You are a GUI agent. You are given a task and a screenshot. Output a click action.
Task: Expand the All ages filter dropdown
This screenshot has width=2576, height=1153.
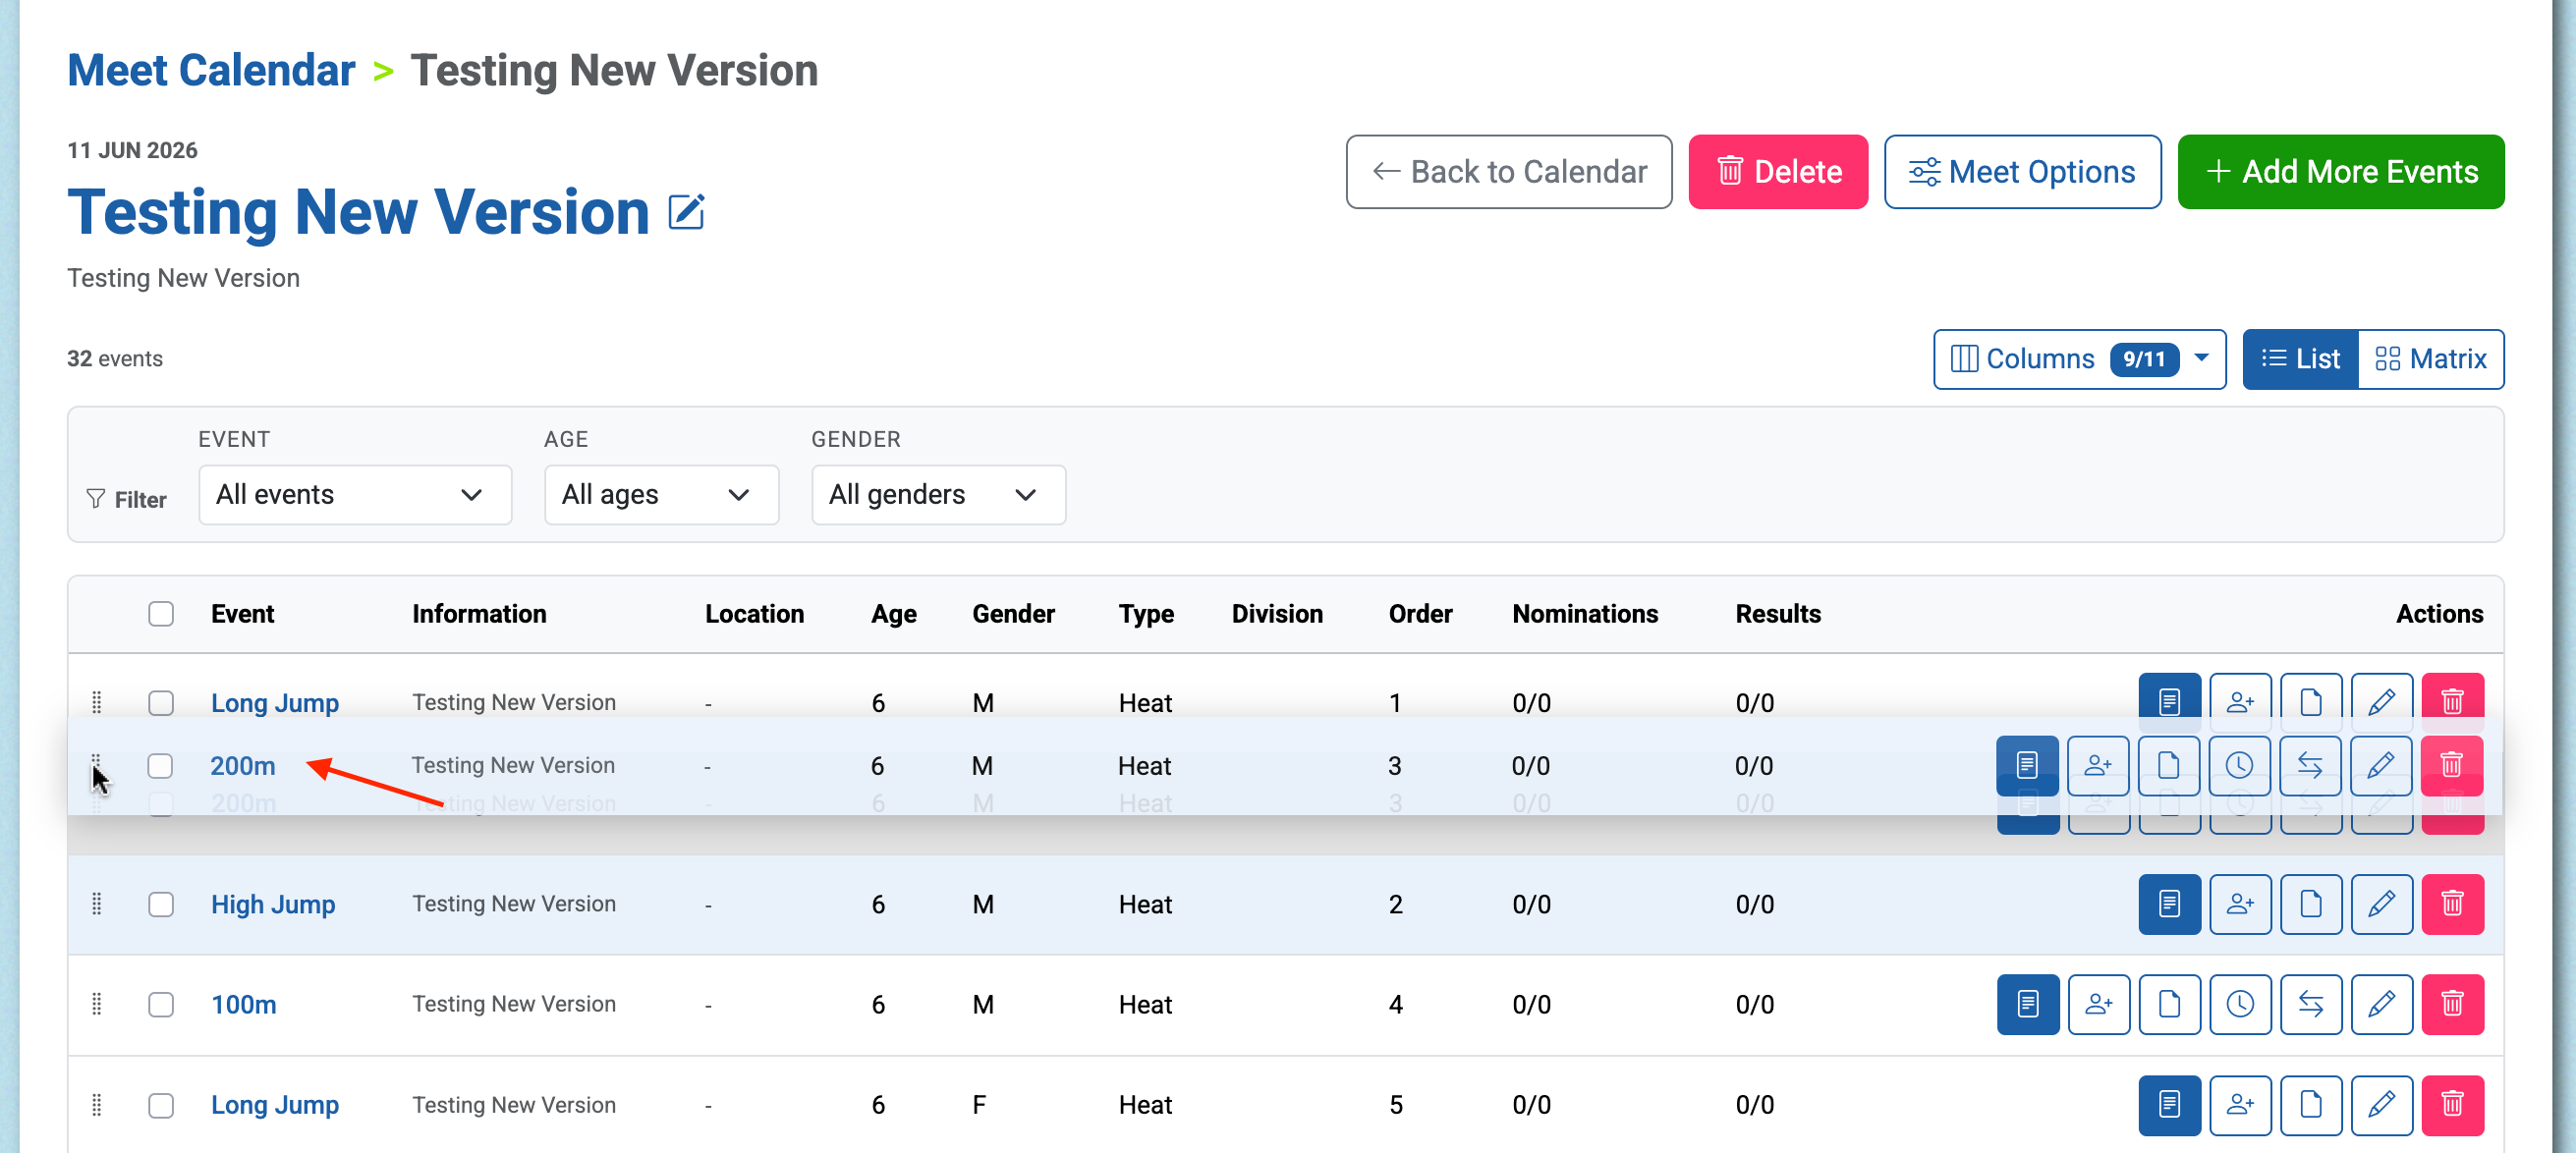point(661,494)
